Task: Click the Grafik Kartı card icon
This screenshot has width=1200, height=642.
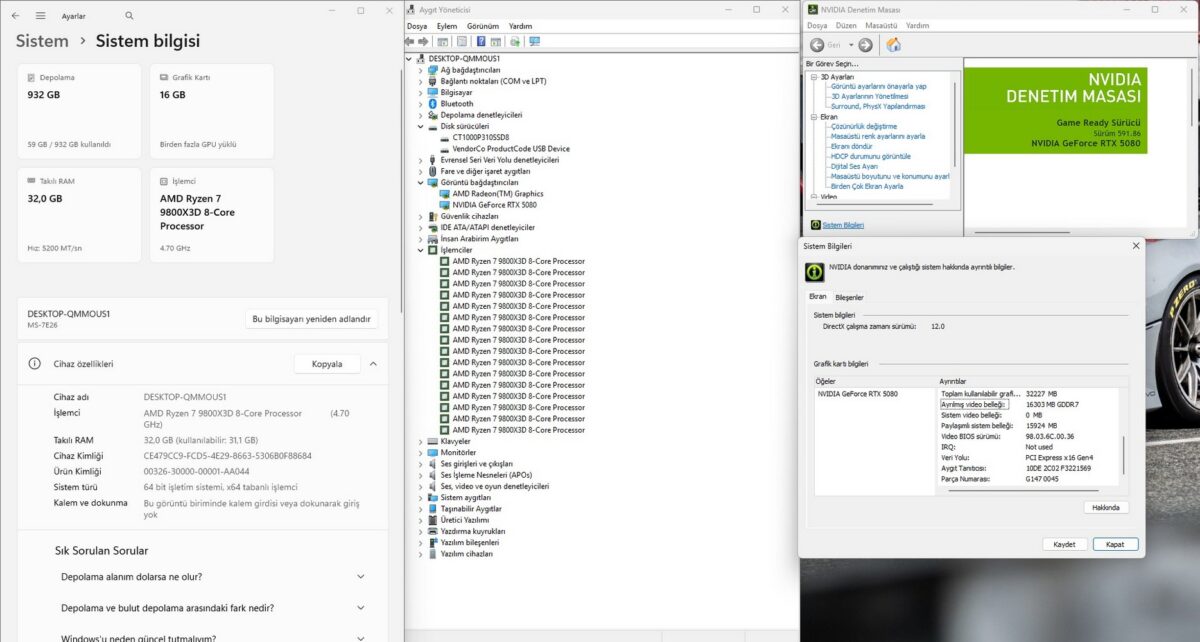Action: pyautogui.click(x=164, y=77)
